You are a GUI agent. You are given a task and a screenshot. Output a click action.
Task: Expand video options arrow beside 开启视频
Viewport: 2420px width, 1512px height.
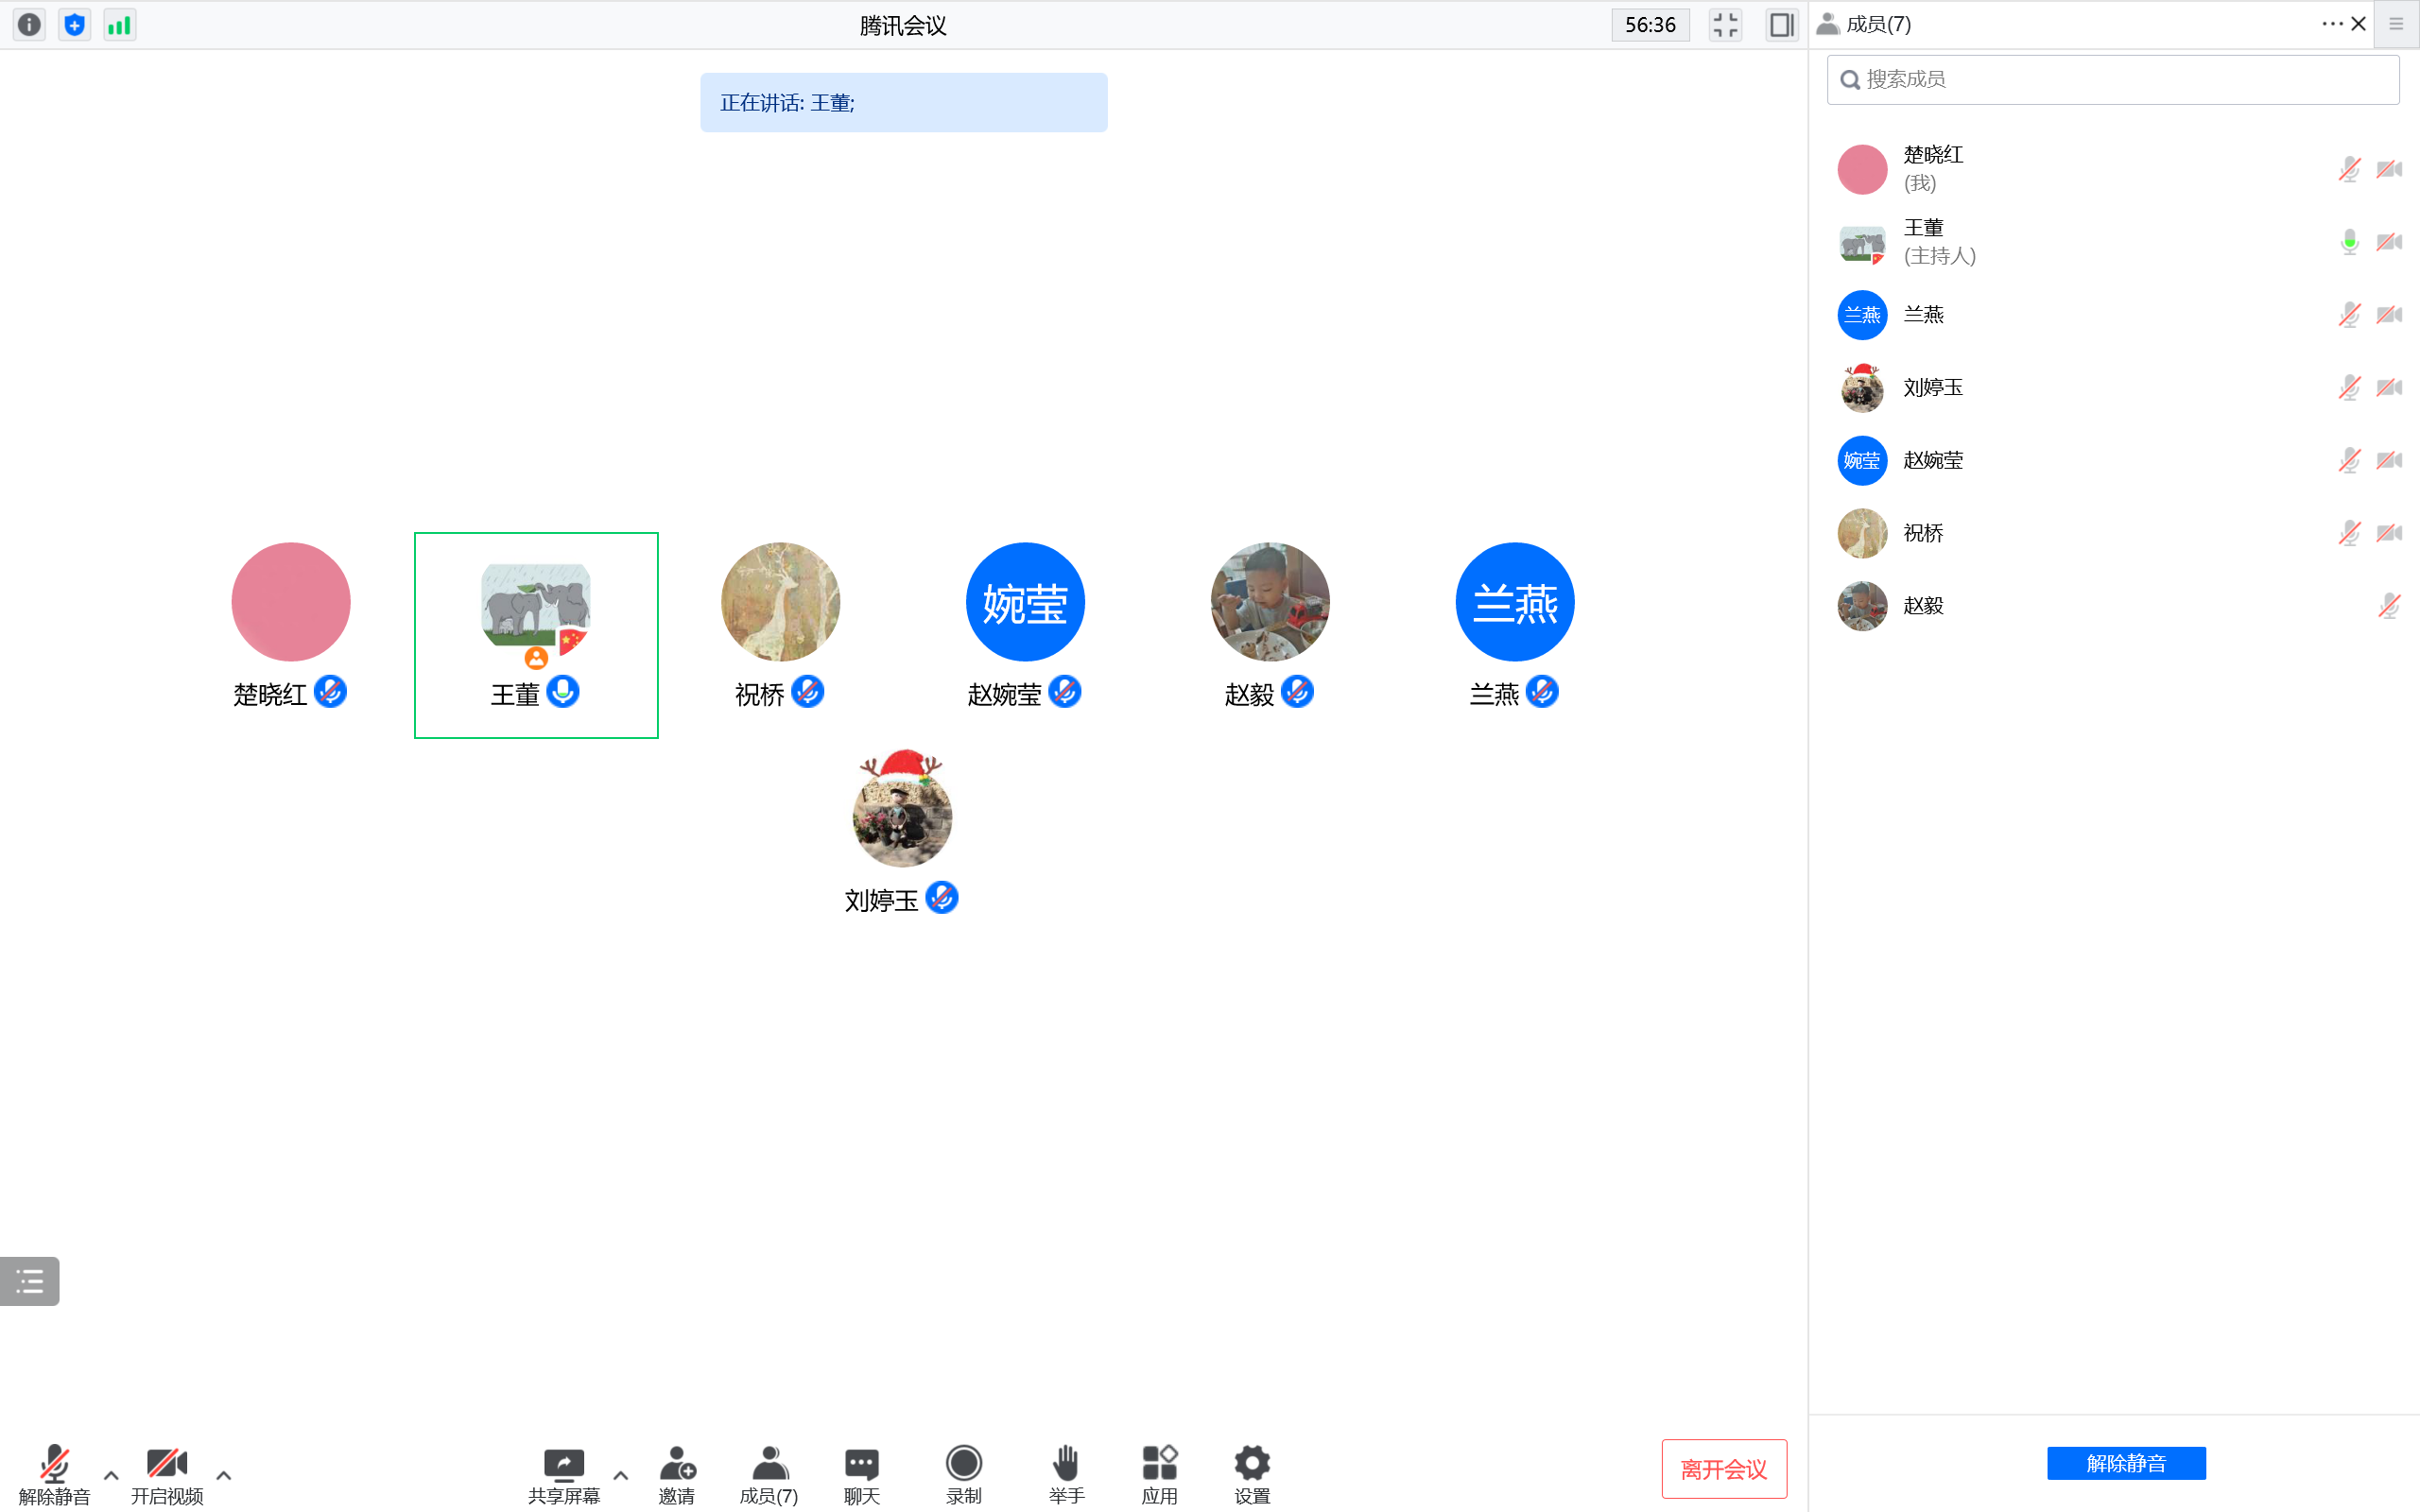click(224, 1475)
